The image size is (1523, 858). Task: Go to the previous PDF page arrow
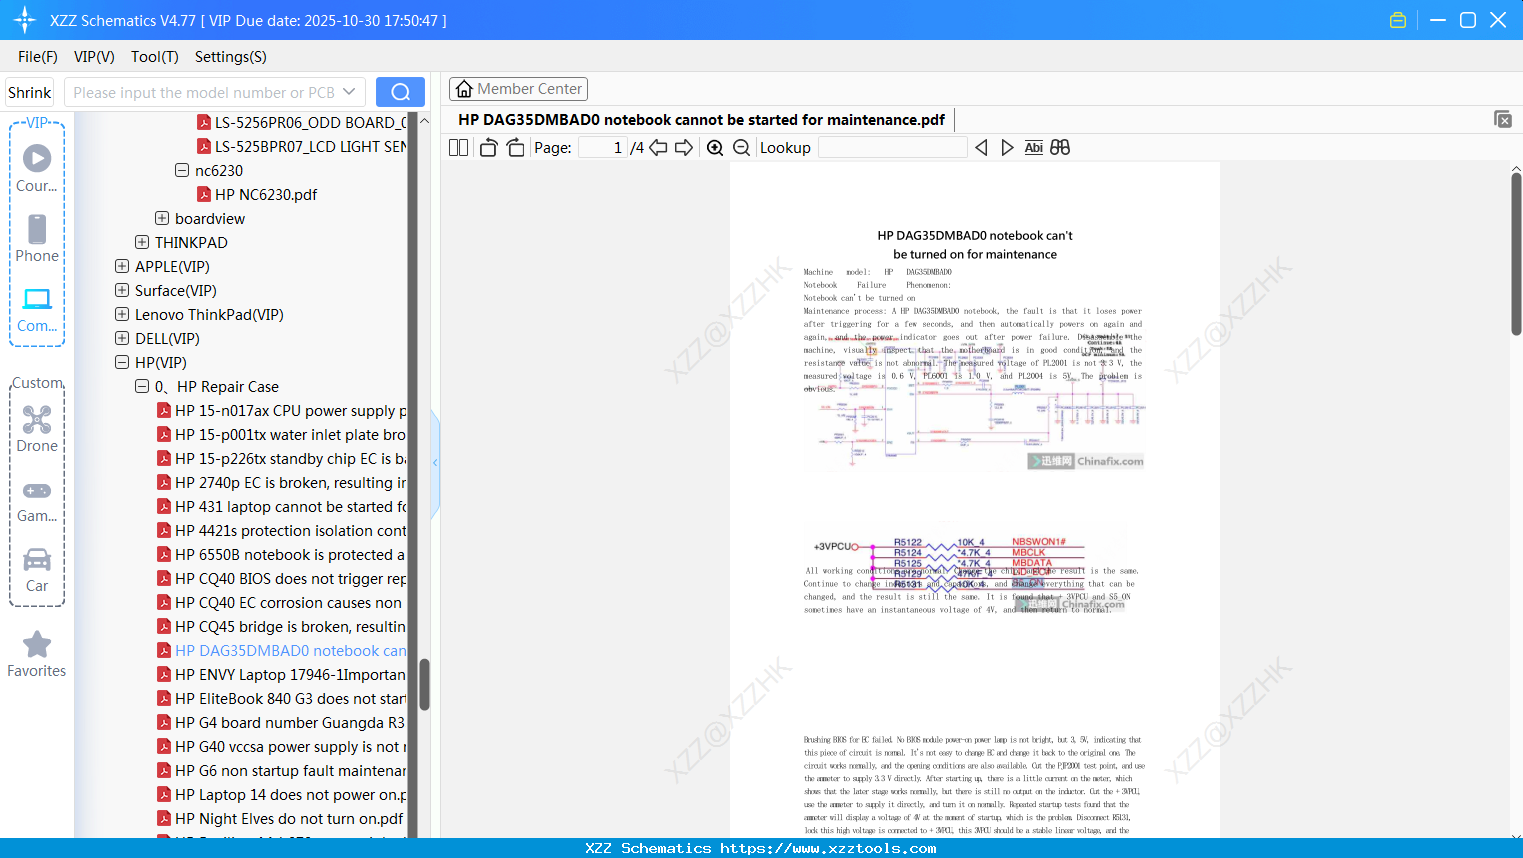658,148
